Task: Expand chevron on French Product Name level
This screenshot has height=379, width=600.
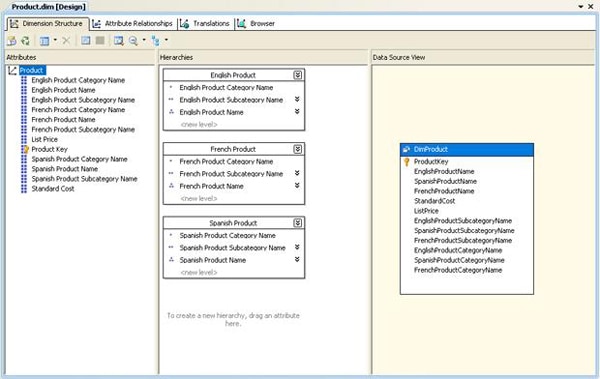Action: click(x=297, y=186)
